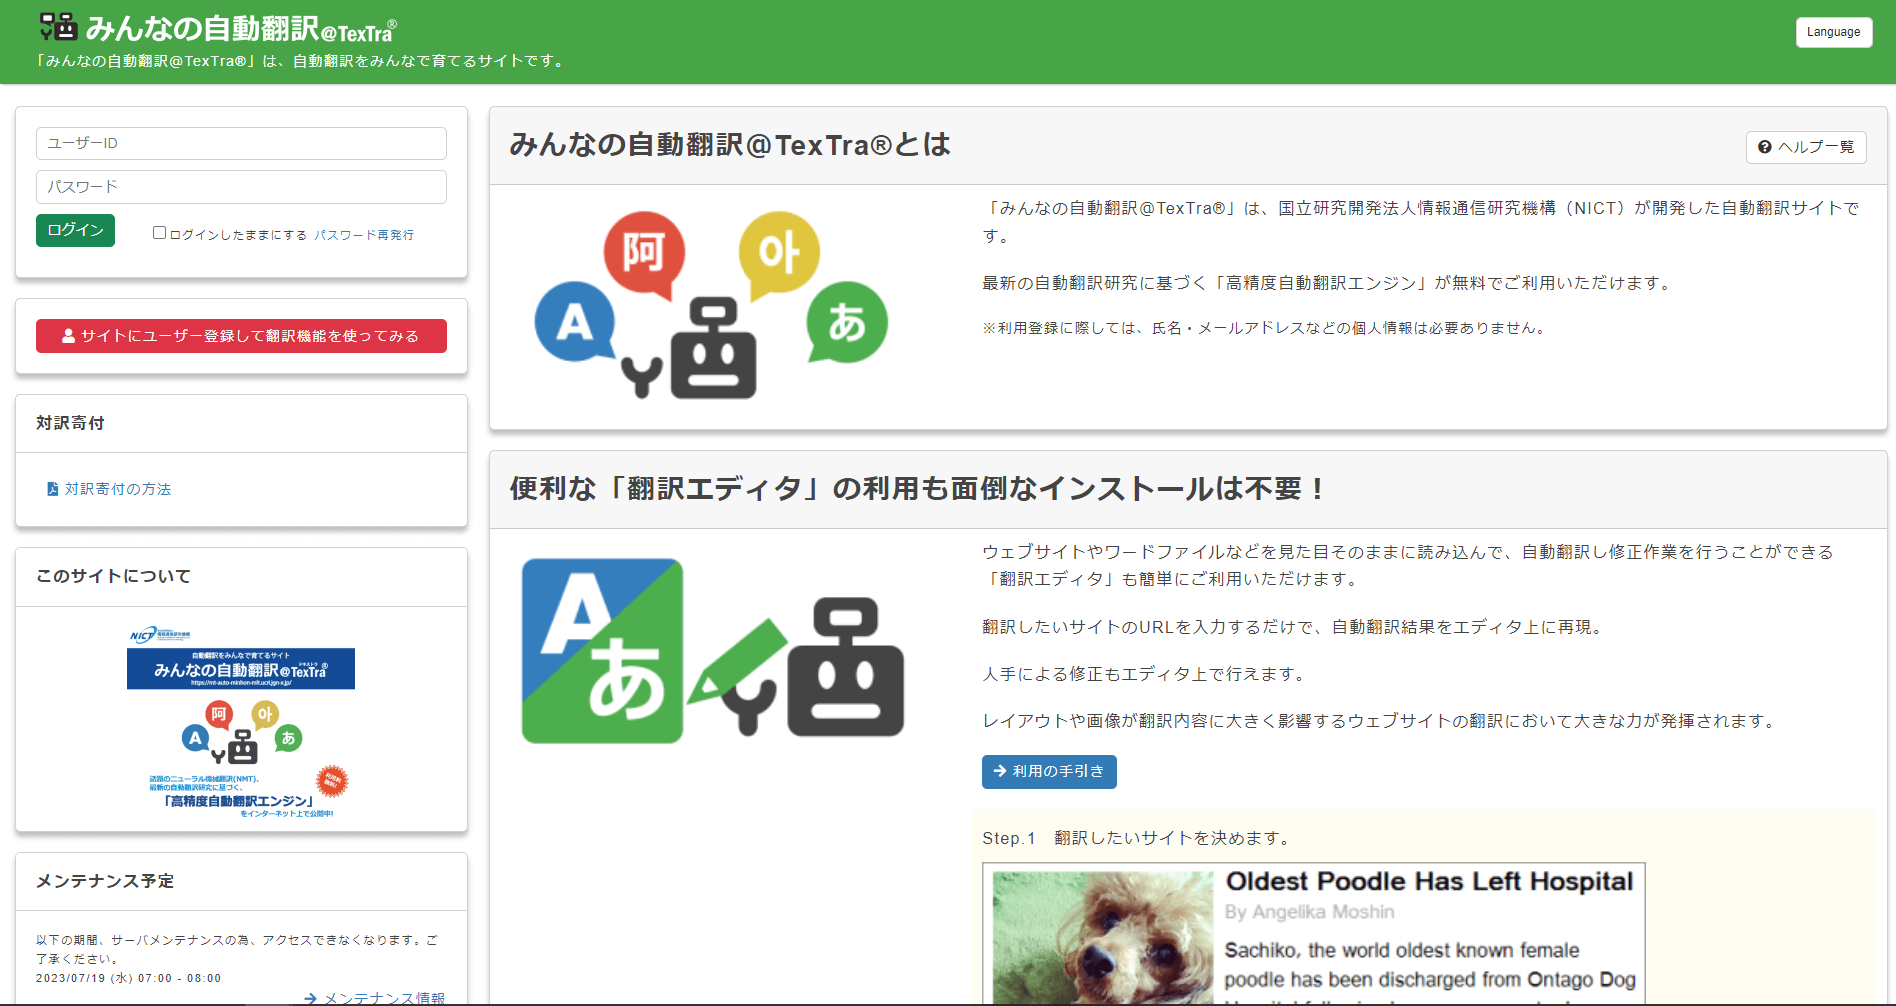The image size is (1896, 1006).
Task: Click the yellow Korean speech bubble icon
Action: pyautogui.click(x=779, y=254)
